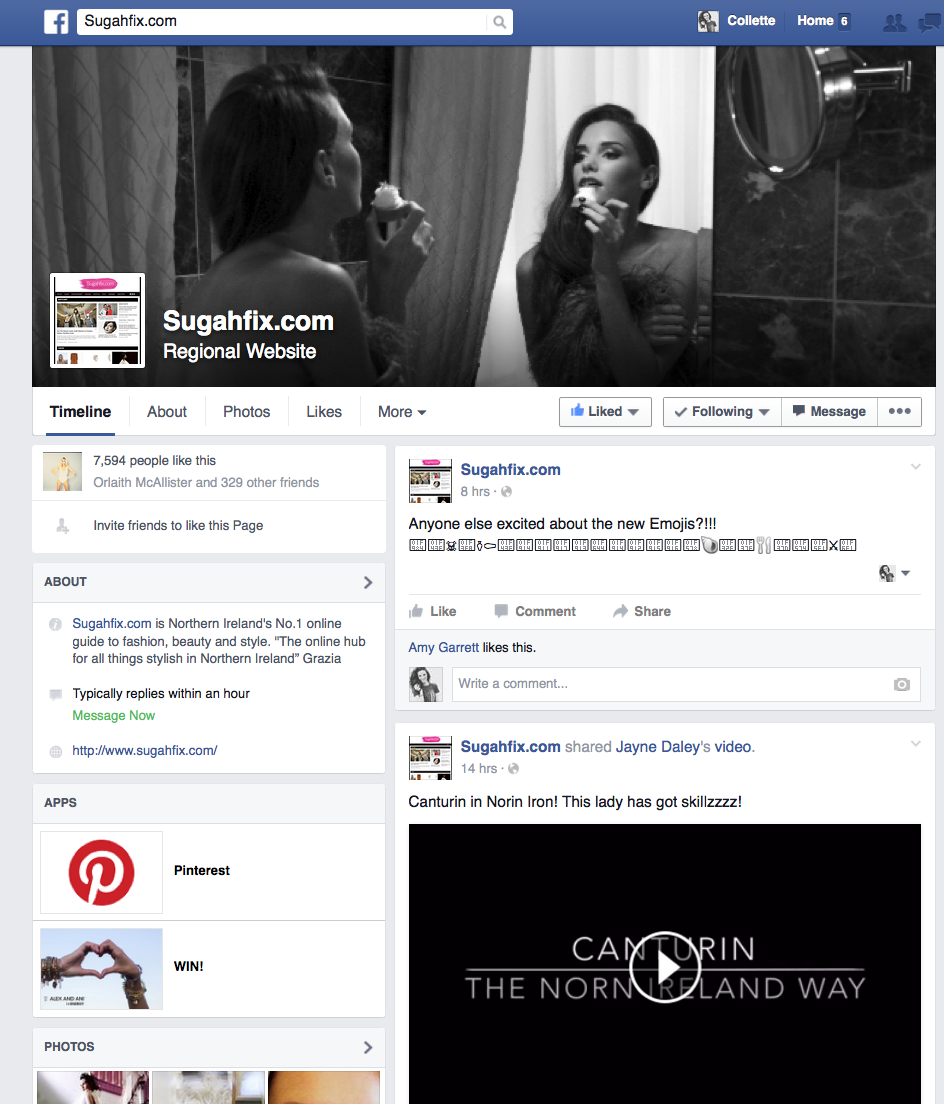Screen dimensions: 944x1104
Task: Click the Message button
Action: (829, 411)
